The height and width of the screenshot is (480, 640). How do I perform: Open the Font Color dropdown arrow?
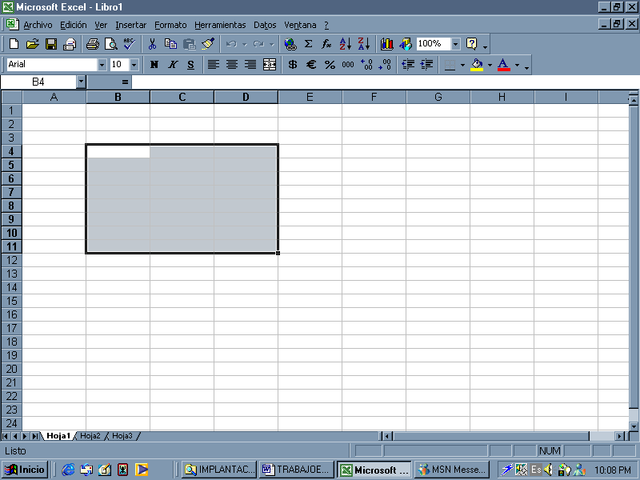tap(517, 64)
